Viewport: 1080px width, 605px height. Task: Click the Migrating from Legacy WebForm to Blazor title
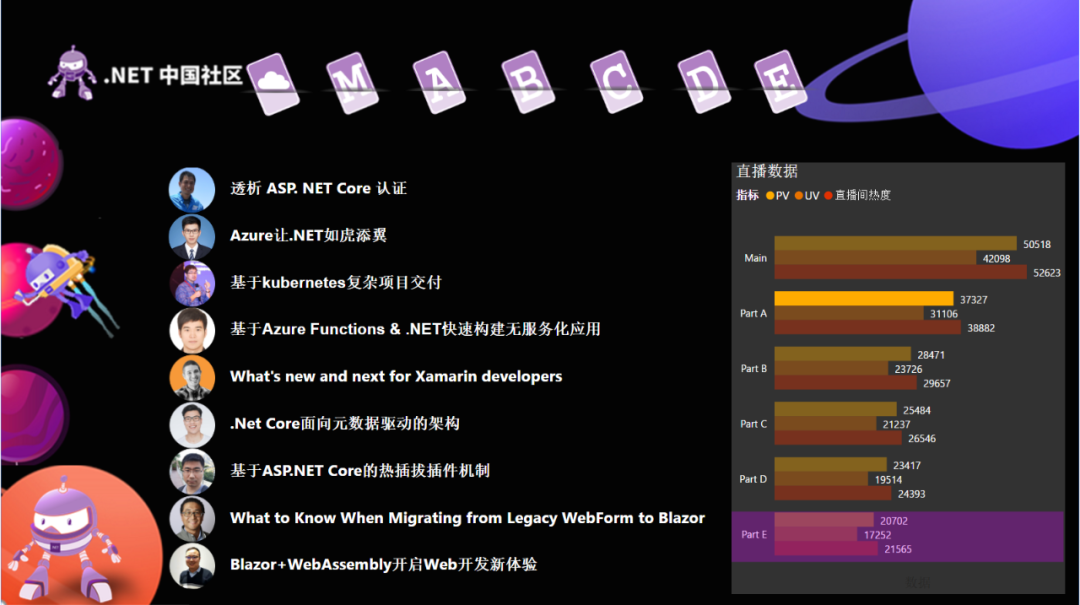tap(467, 517)
